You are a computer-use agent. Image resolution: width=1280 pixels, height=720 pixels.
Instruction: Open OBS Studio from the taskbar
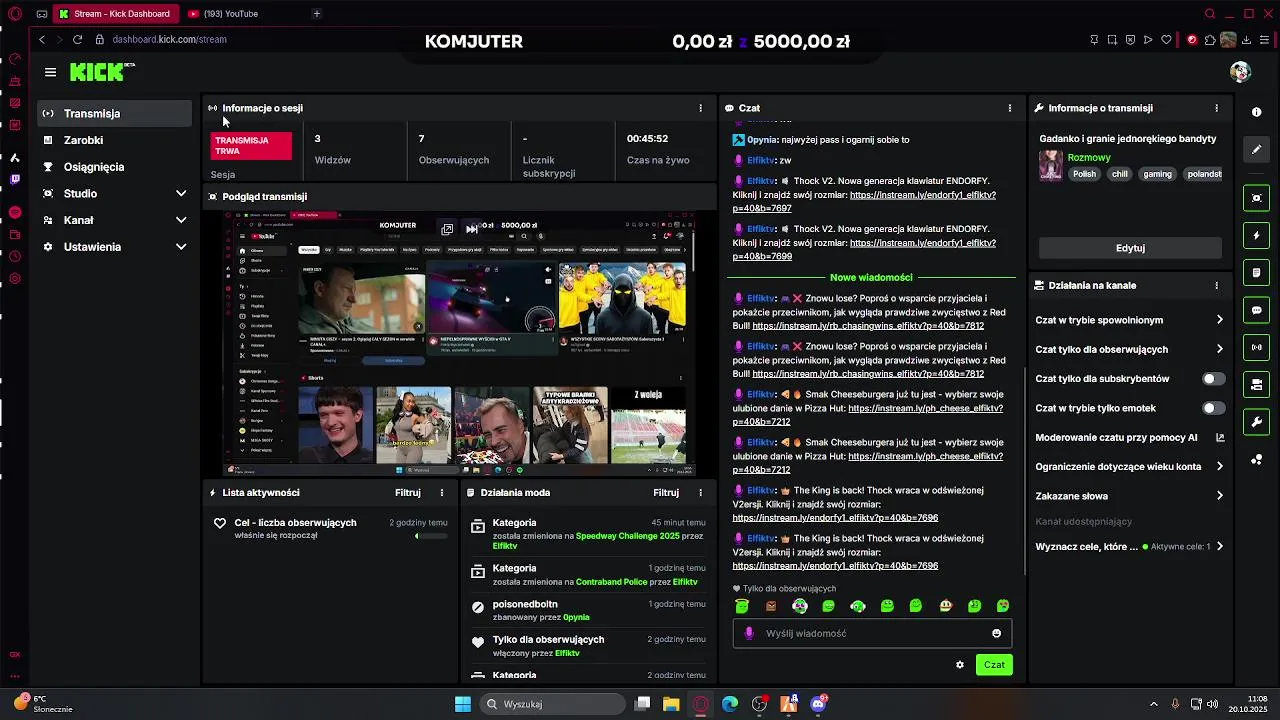pos(759,704)
